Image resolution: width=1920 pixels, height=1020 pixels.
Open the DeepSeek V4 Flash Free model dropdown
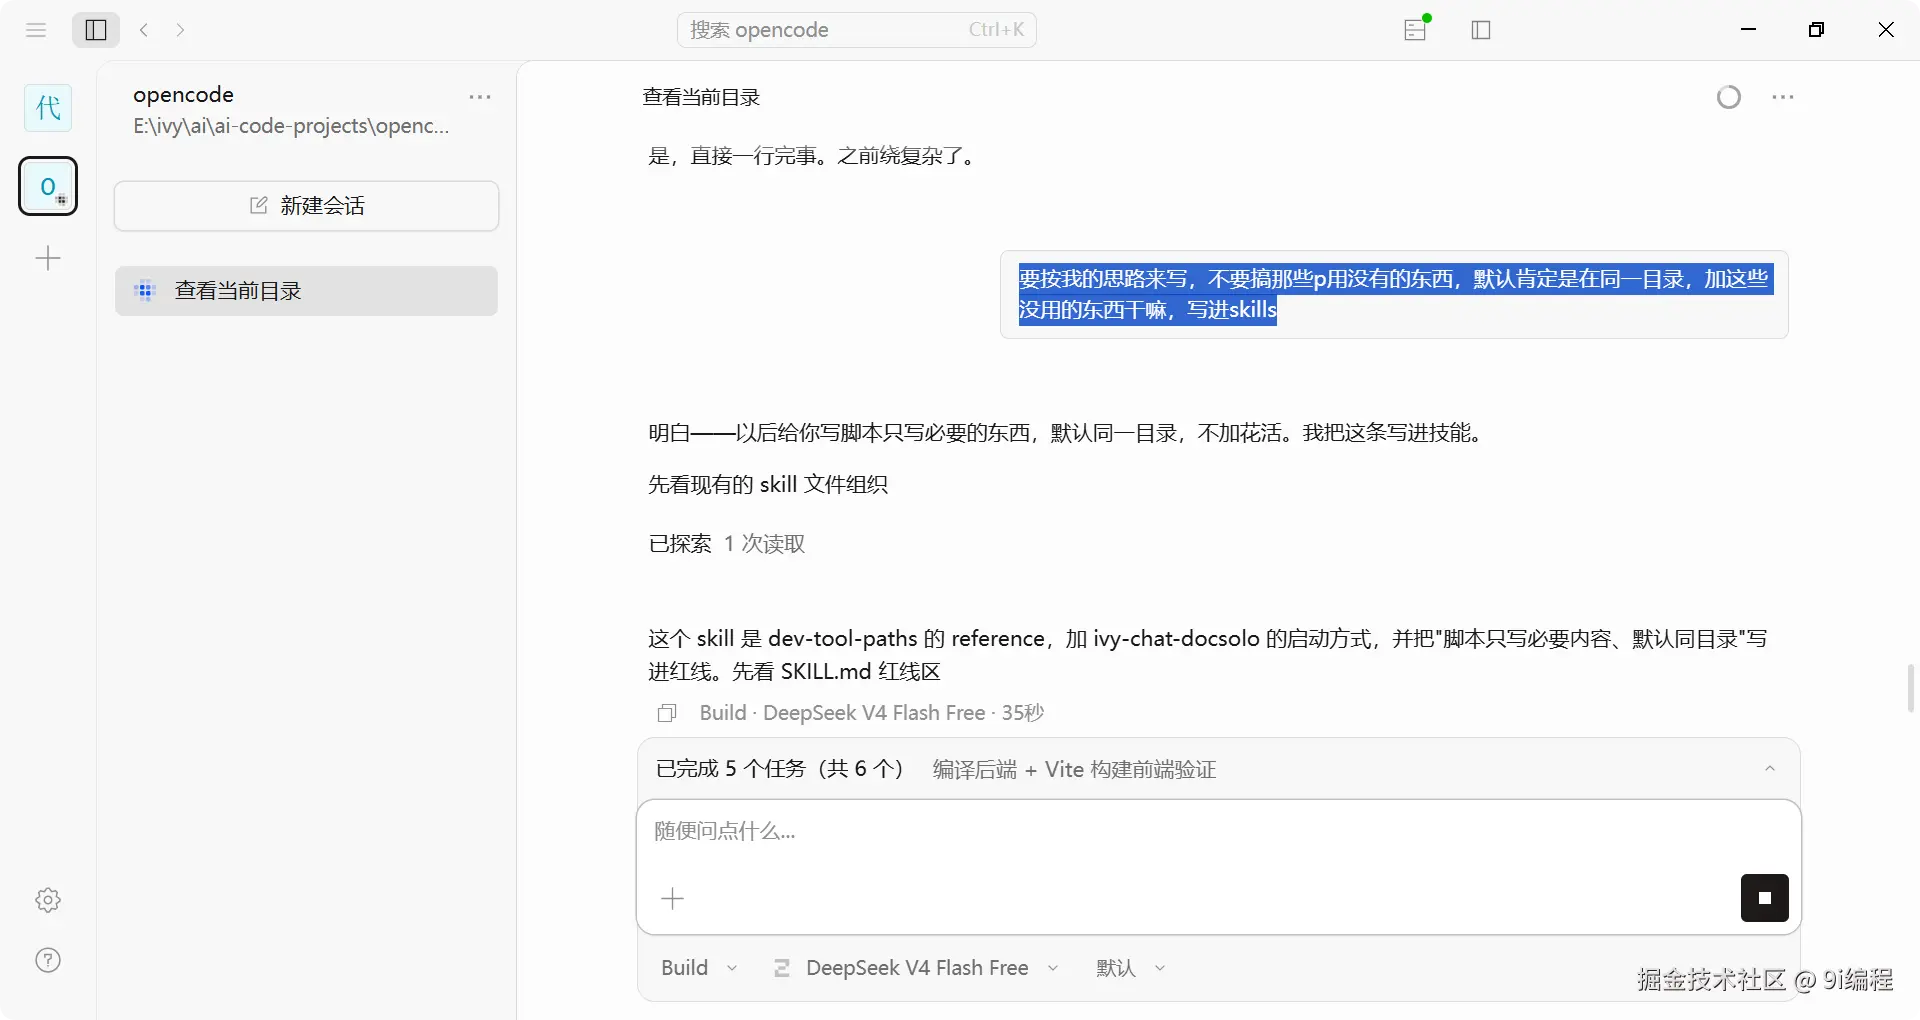[x=916, y=968]
